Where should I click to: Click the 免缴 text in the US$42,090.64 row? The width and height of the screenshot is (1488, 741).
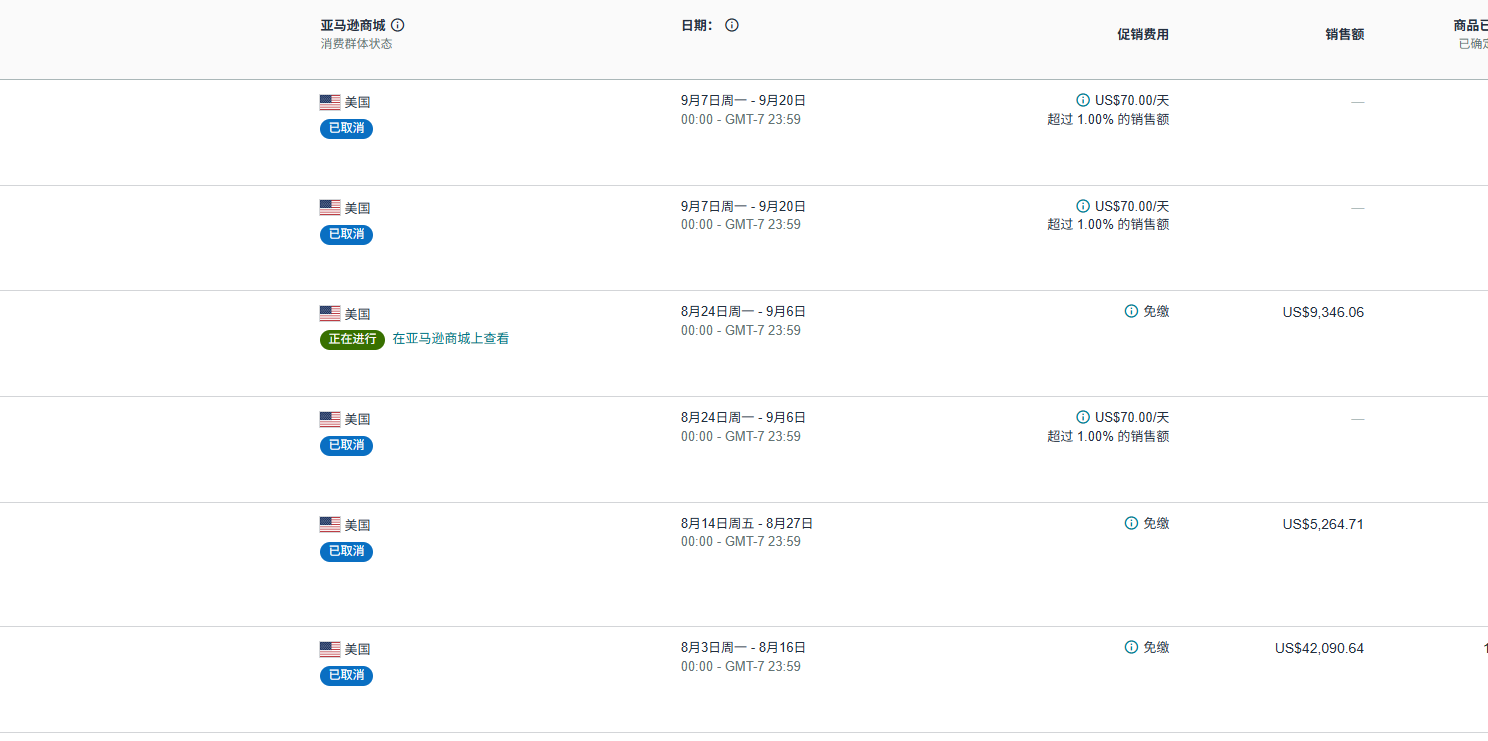coord(1156,647)
